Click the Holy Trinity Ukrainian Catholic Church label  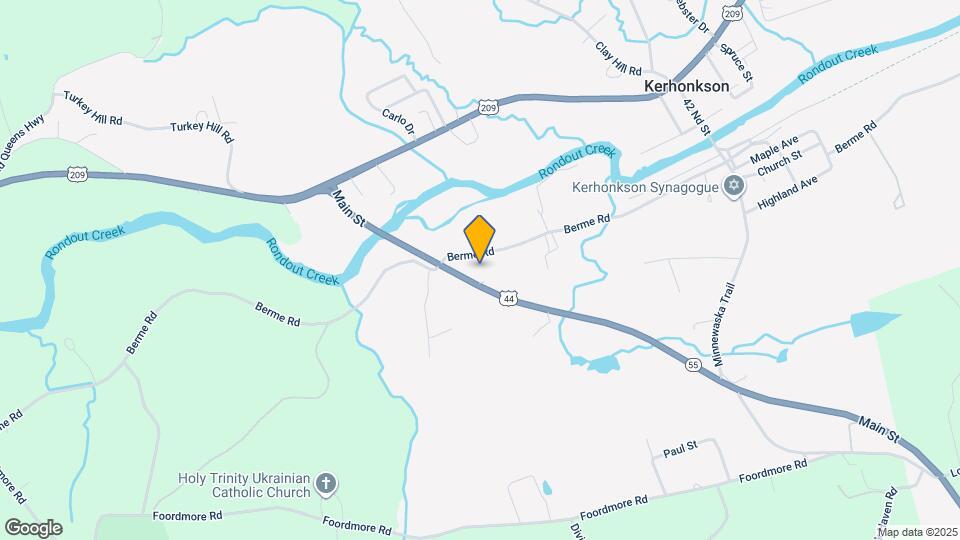click(244, 485)
